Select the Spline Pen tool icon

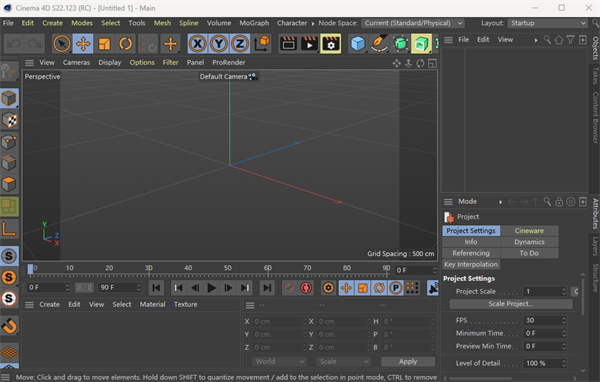379,44
